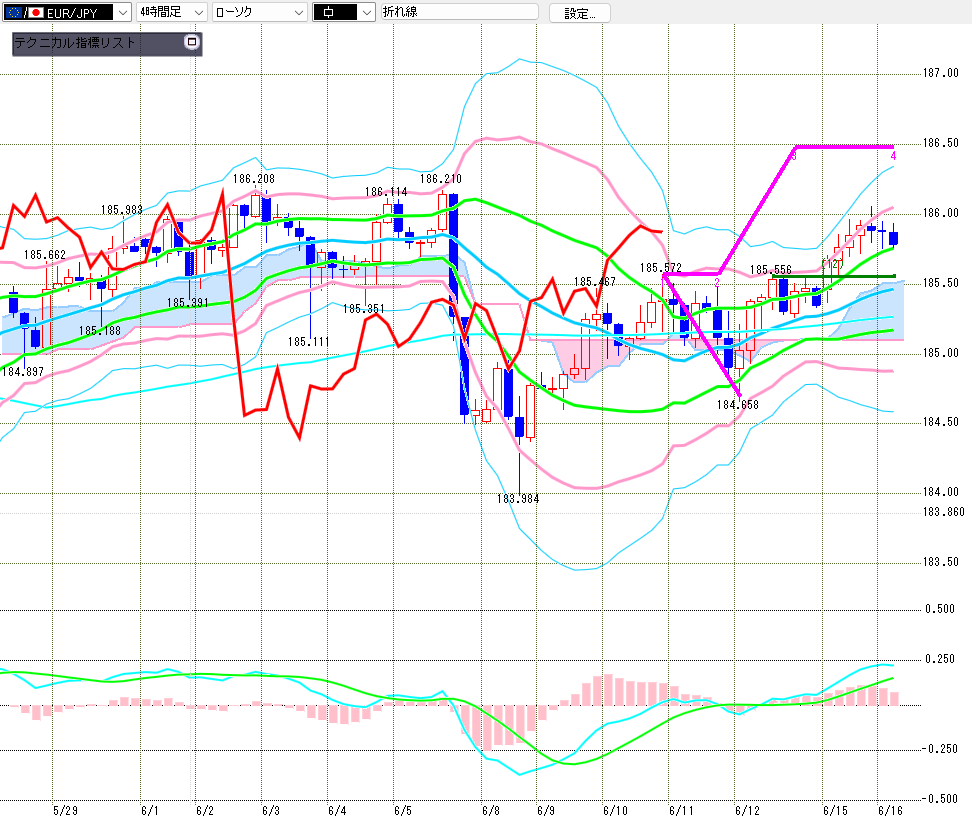Click the 183.984 lowest price label

tap(518, 499)
